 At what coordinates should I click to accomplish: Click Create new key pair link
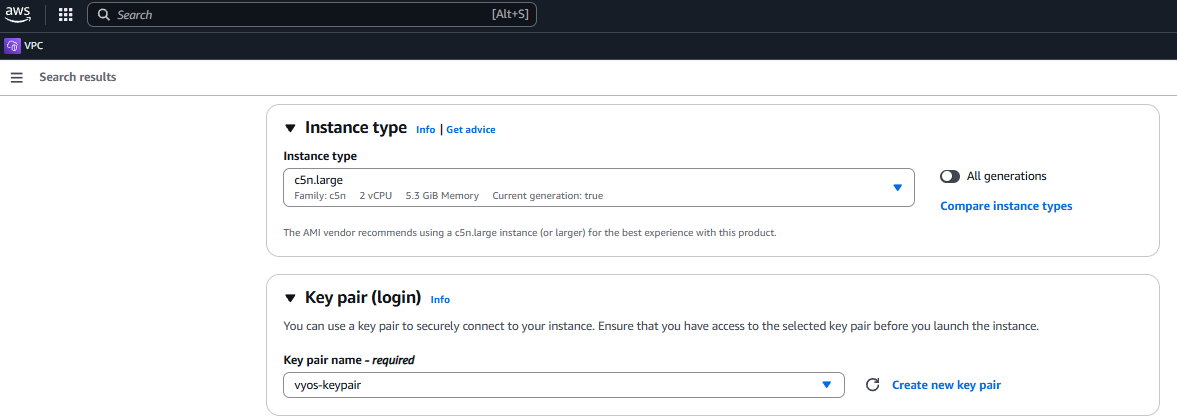[x=946, y=385]
